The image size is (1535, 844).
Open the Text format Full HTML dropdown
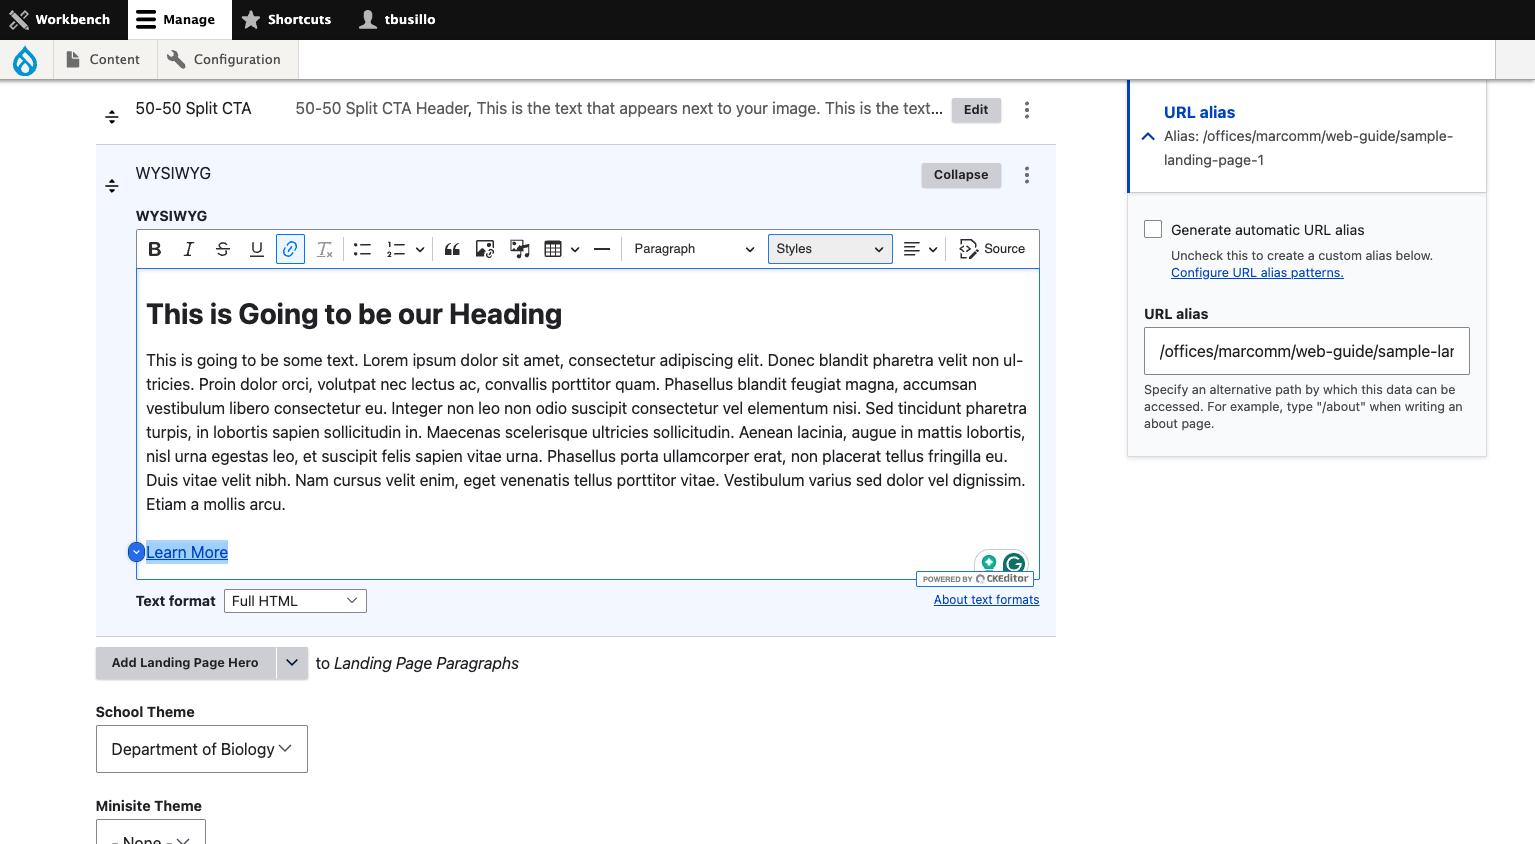point(295,601)
